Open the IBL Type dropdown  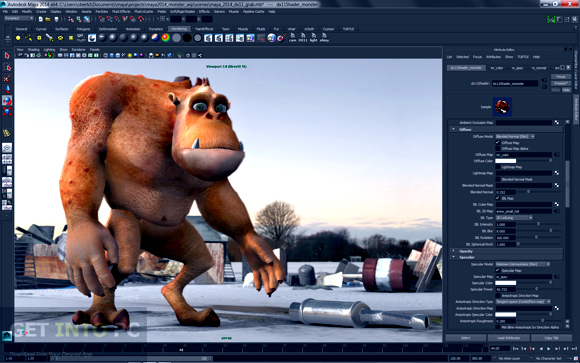click(x=514, y=218)
